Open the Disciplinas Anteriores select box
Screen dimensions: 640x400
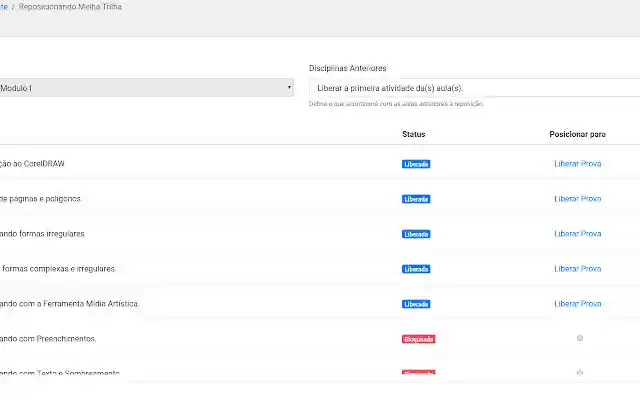474,88
